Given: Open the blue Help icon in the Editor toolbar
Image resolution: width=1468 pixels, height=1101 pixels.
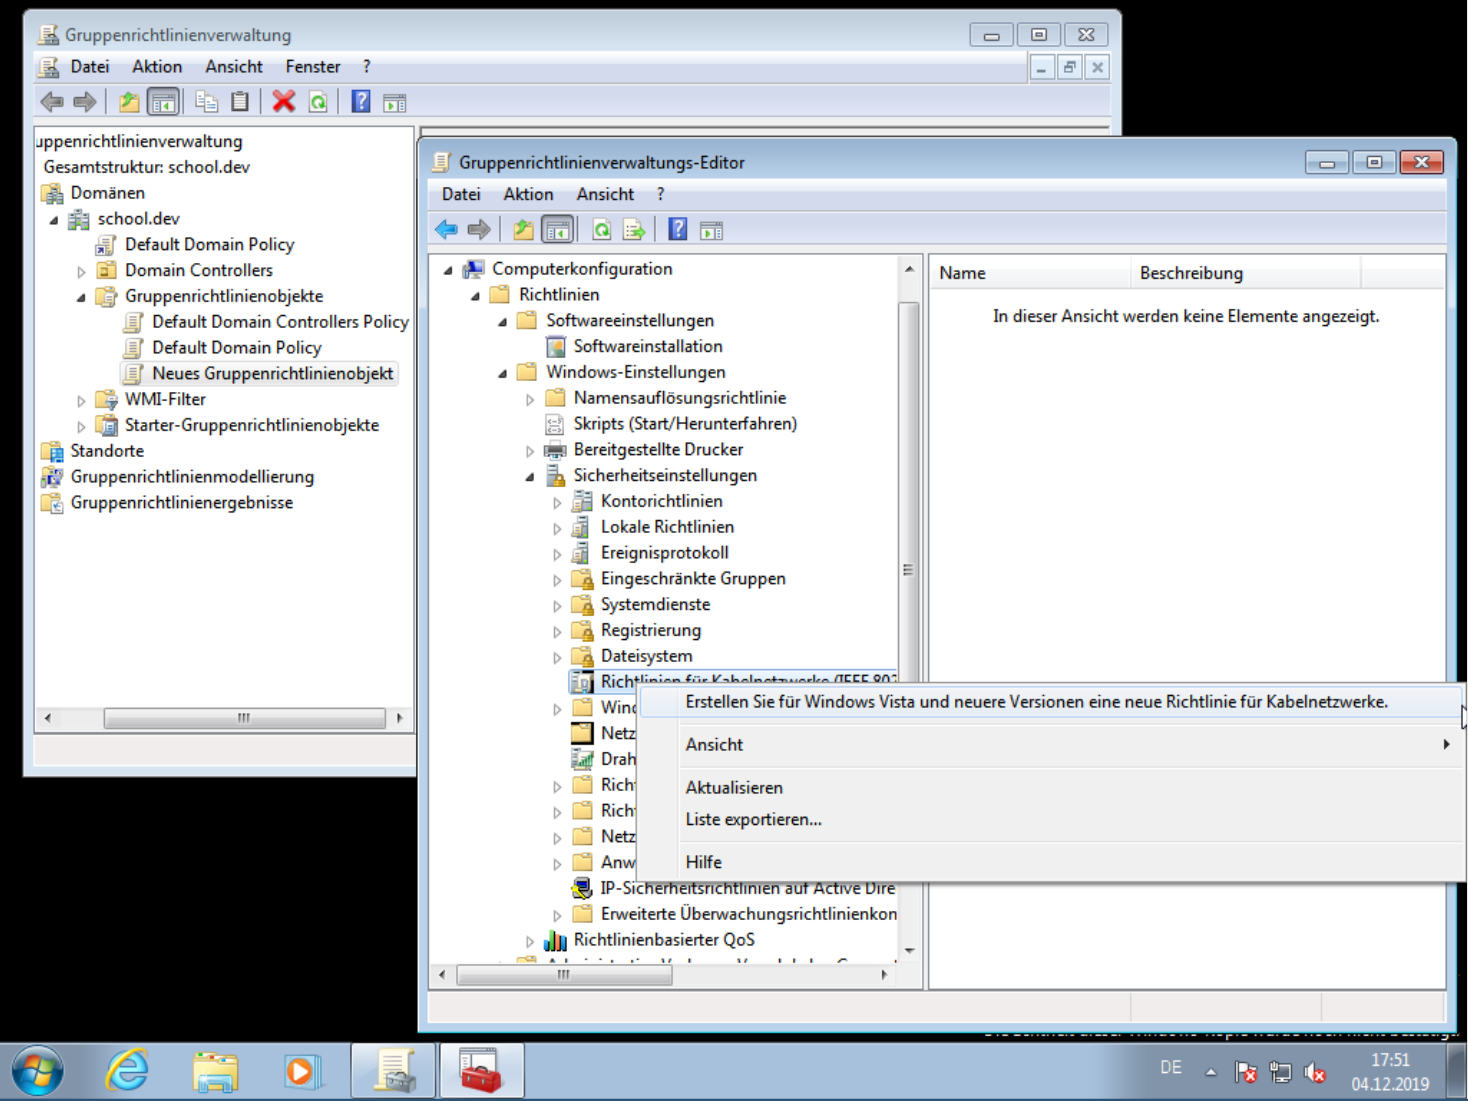Looking at the screenshot, I should [x=677, y=230].
